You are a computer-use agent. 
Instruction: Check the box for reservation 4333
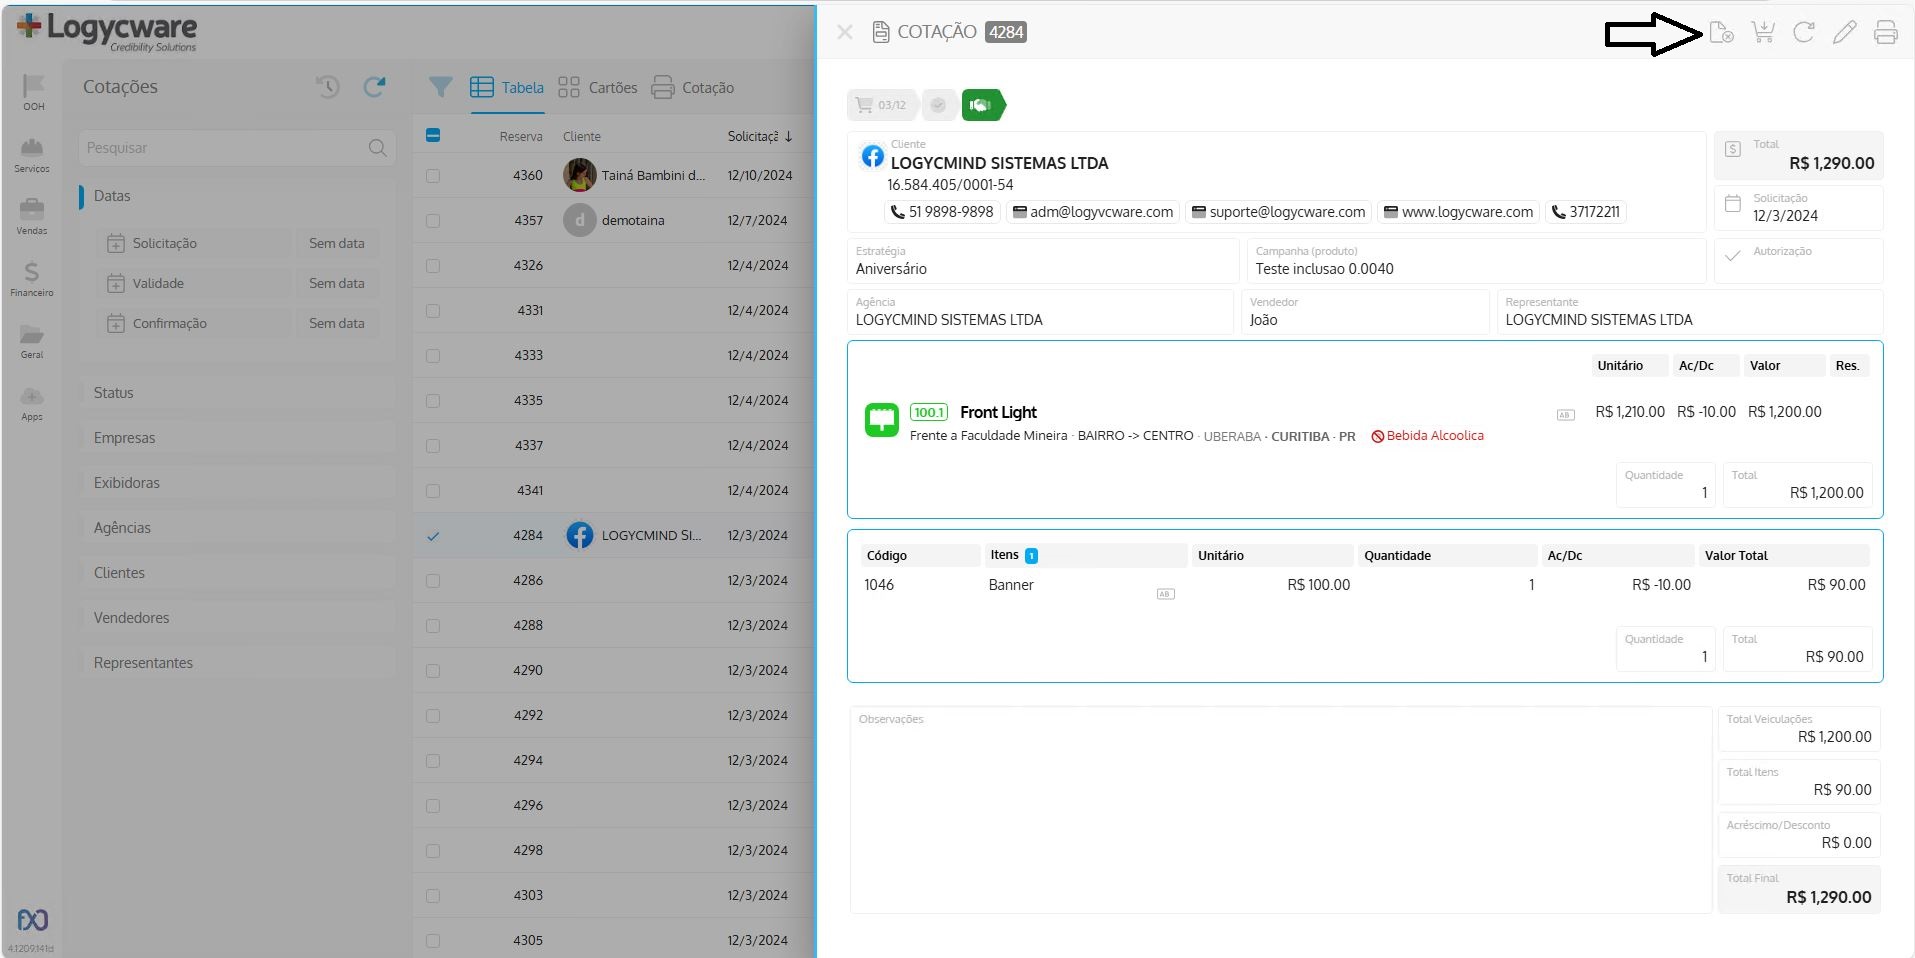(x=433, y=356)
